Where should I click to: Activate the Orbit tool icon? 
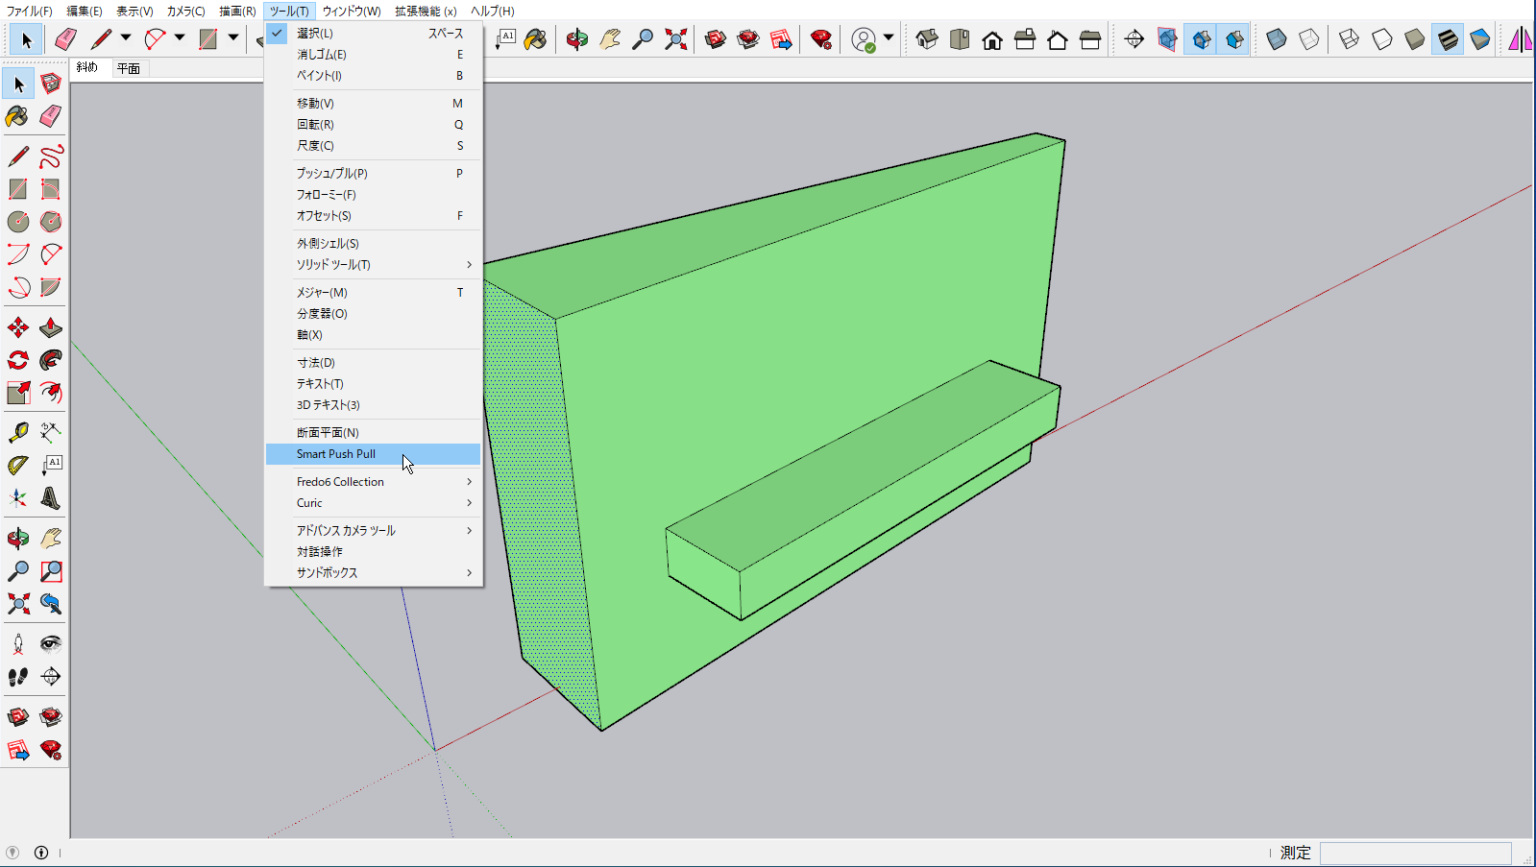577,39
